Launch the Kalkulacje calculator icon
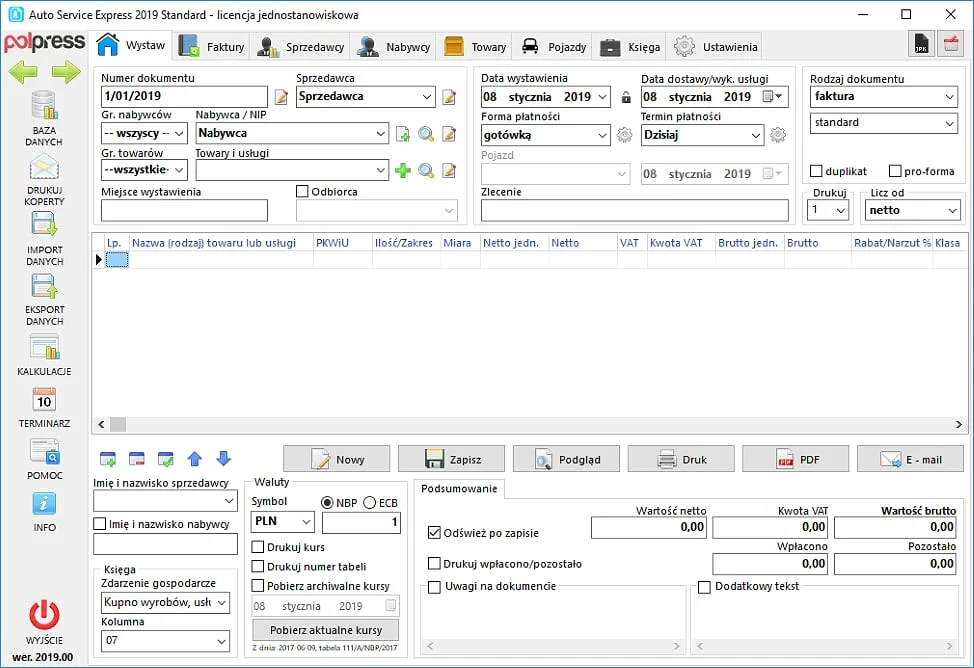 (44, 347)
